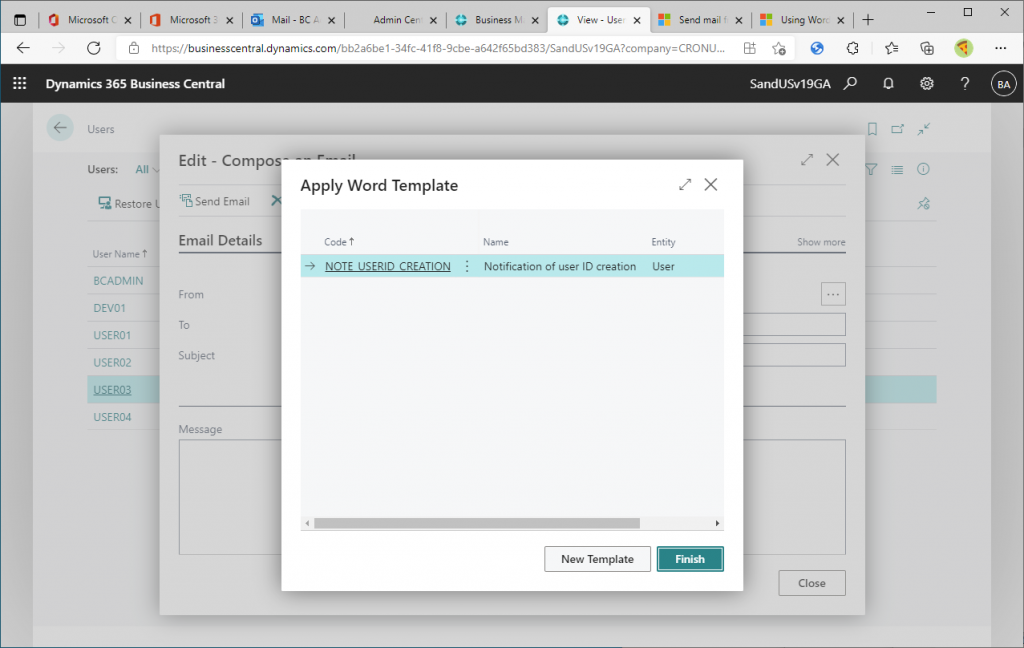Click the Entity column header
This screenshot has height=648, width=1024.
pos(663,242)
